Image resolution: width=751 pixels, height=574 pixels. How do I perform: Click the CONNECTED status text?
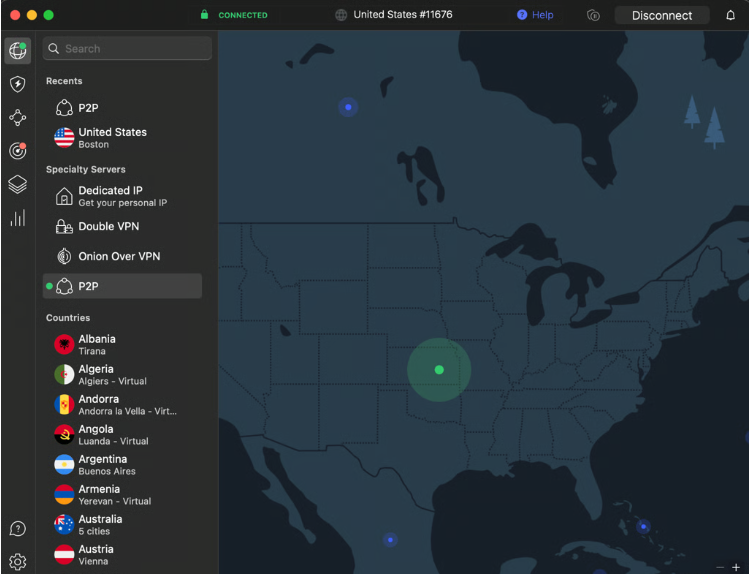(x=243, y=15)
